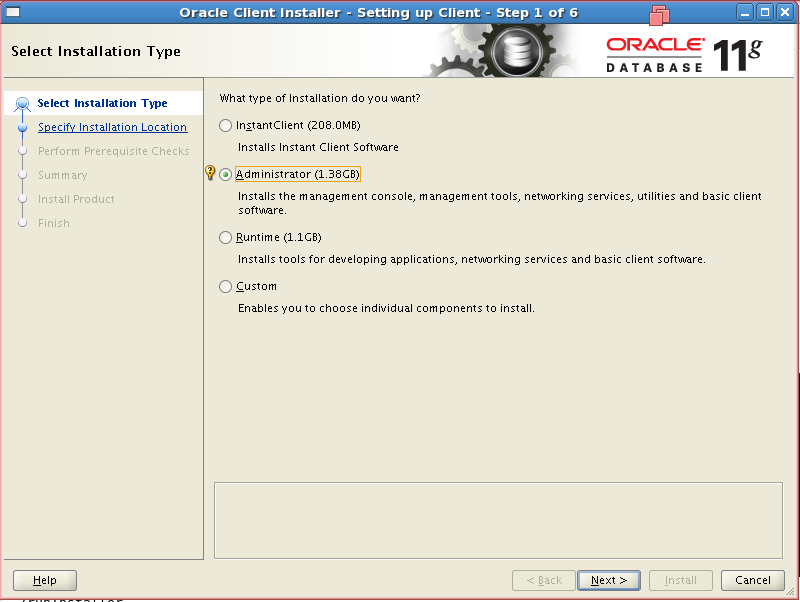The image size is (800, 602).
Task: Open the Help button
Action: point(45,581)
